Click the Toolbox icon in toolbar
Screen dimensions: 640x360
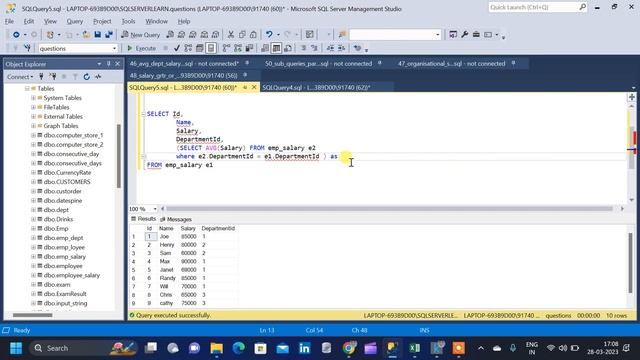click(476, 35)
